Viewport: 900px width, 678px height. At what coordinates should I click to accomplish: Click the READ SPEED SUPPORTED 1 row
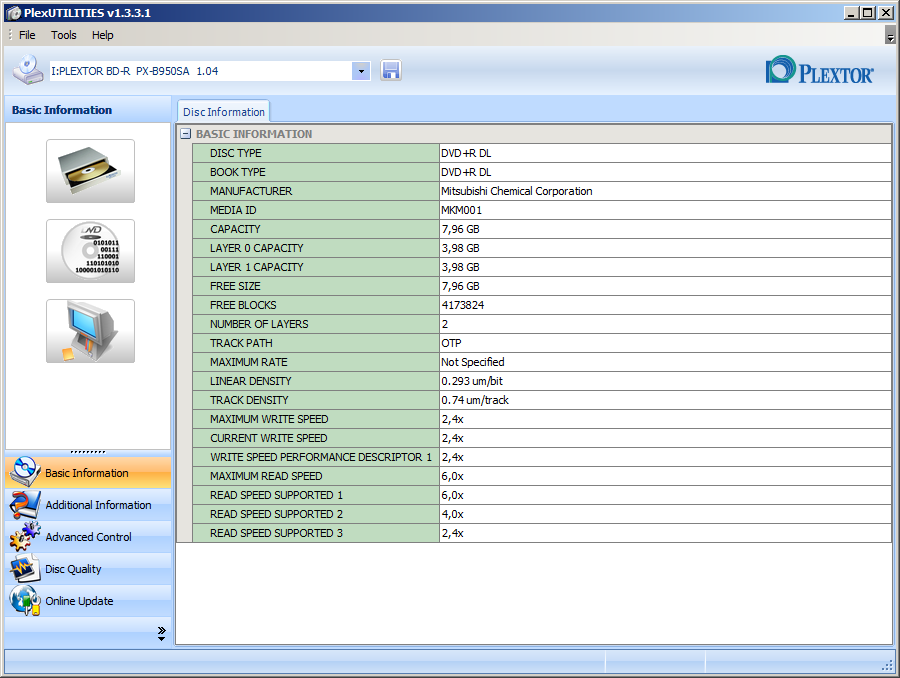(542, 495)
